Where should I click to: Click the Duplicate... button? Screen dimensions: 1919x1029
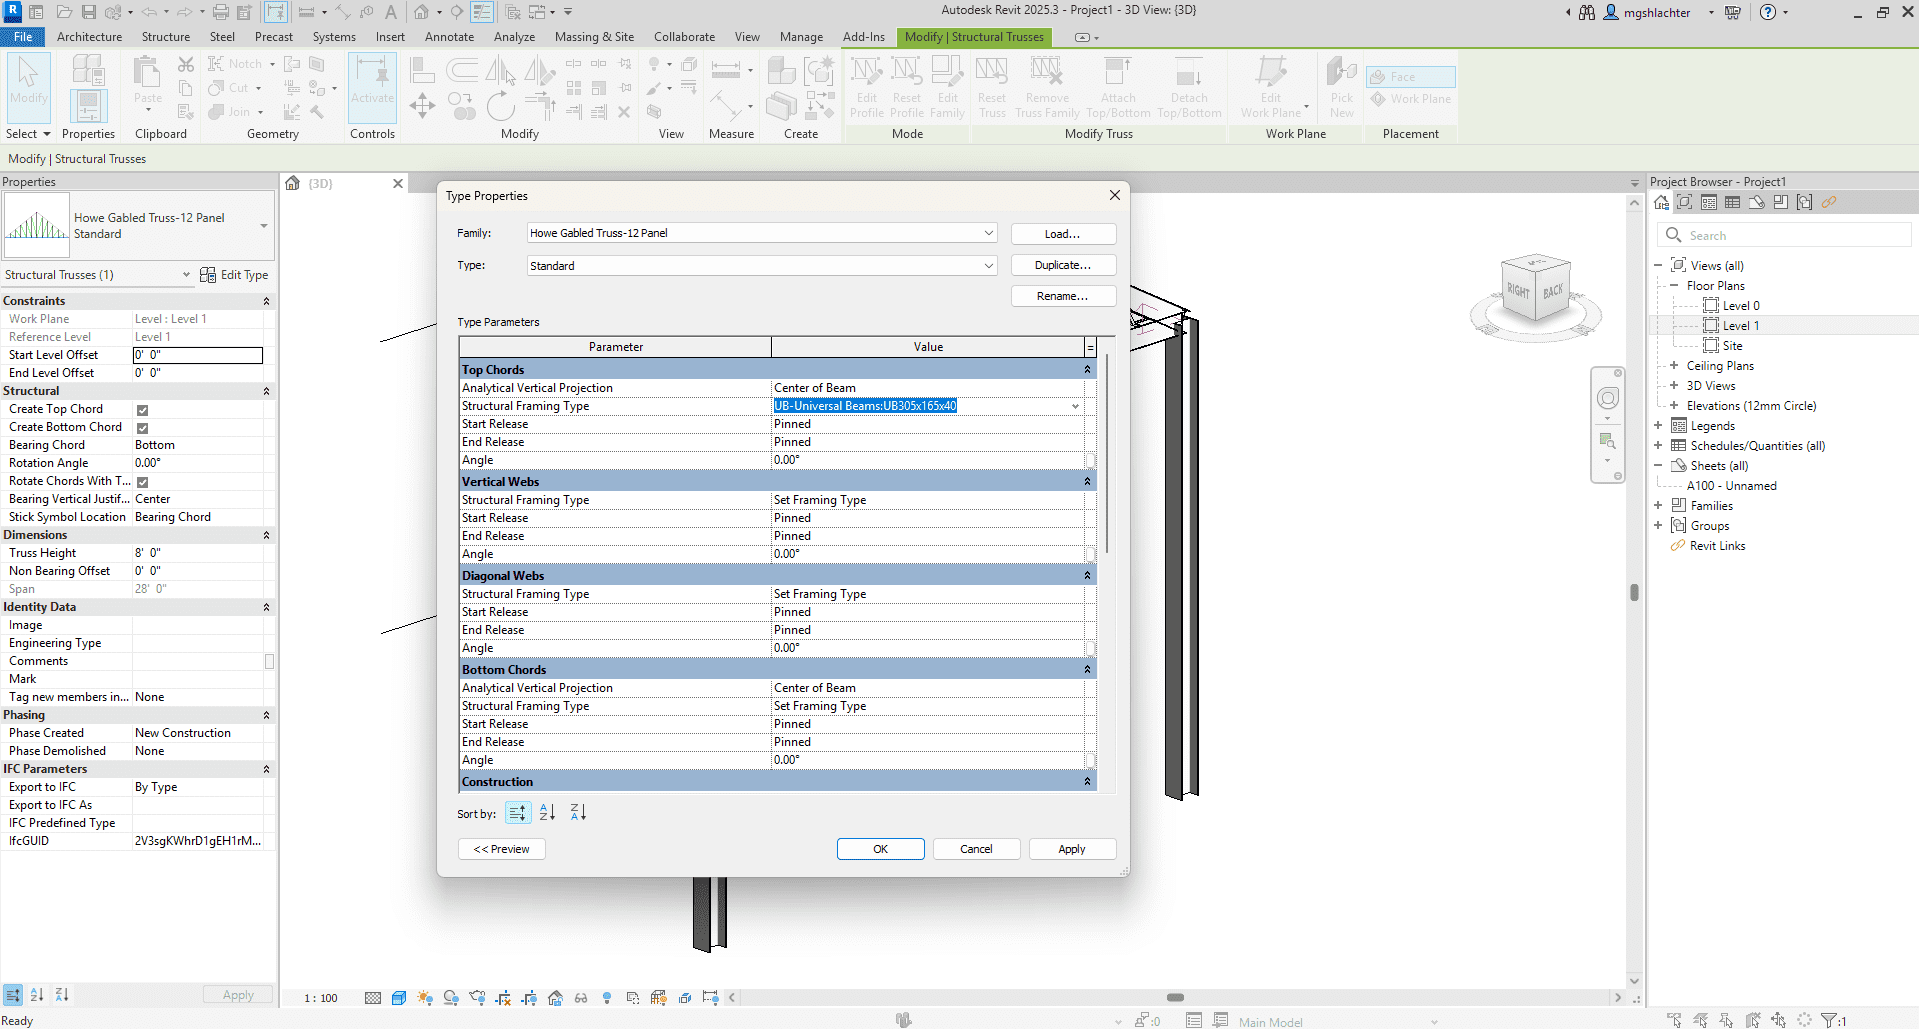[x=1062, y=266]
